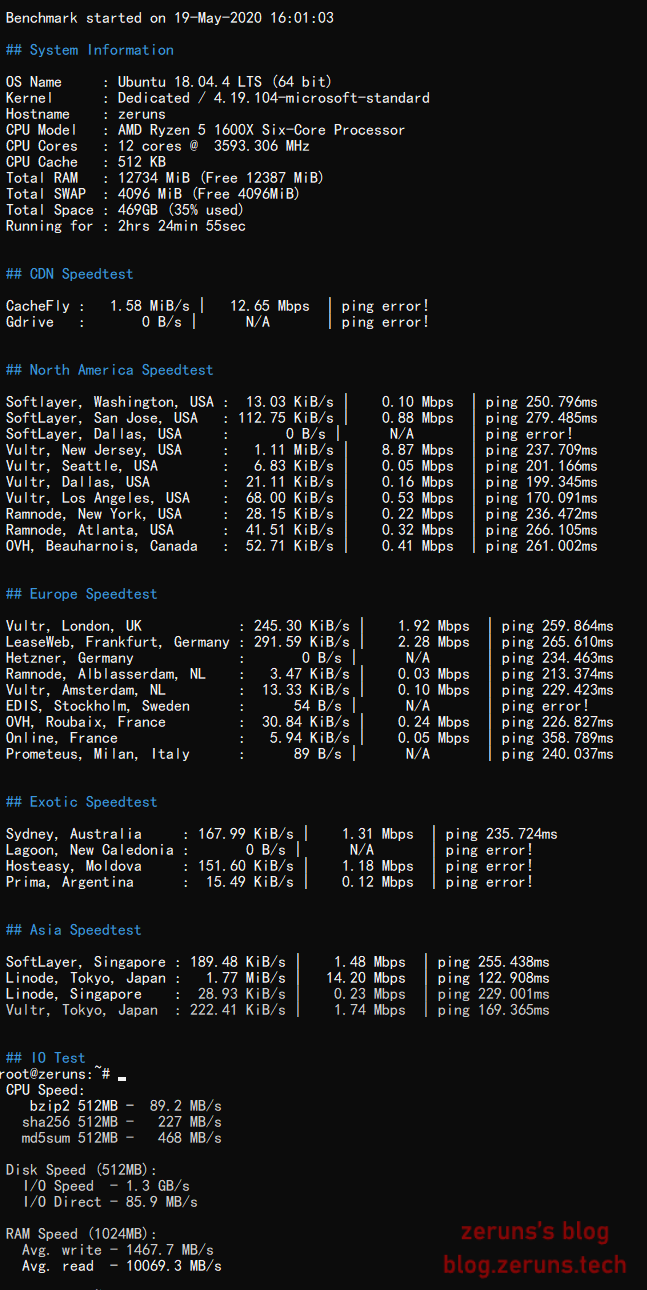The height and width of the screenshot is (1290, 647).
Task: Click the System Information section header
Action: (90, 50)
